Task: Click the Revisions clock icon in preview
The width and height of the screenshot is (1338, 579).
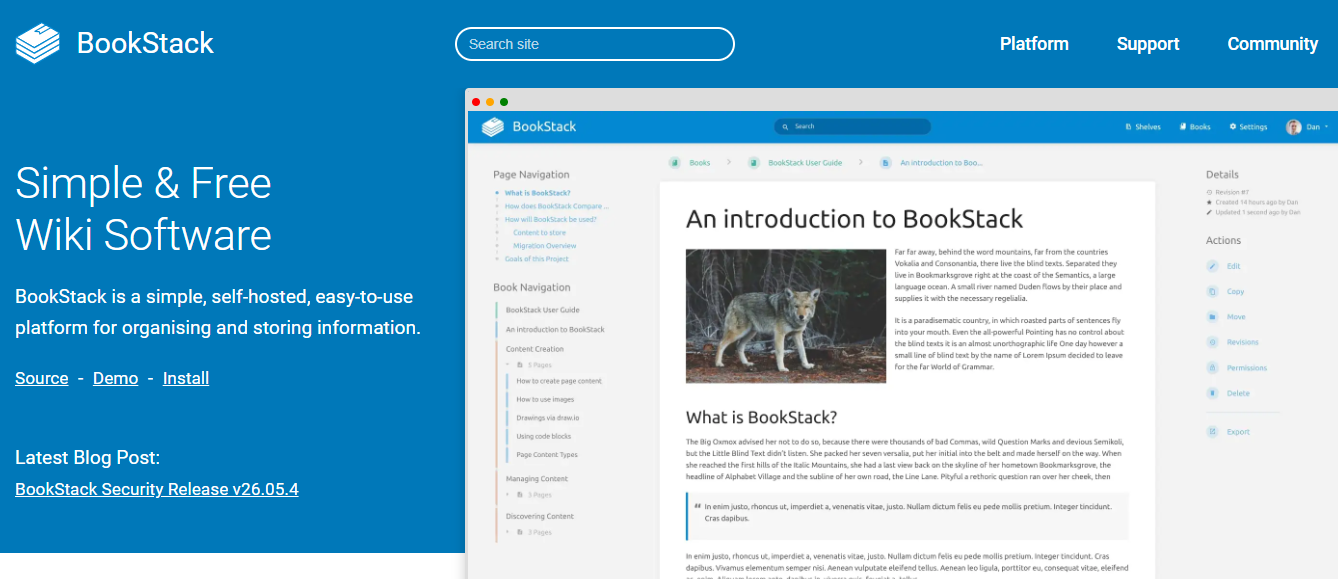Action: tap(1212, 342)
